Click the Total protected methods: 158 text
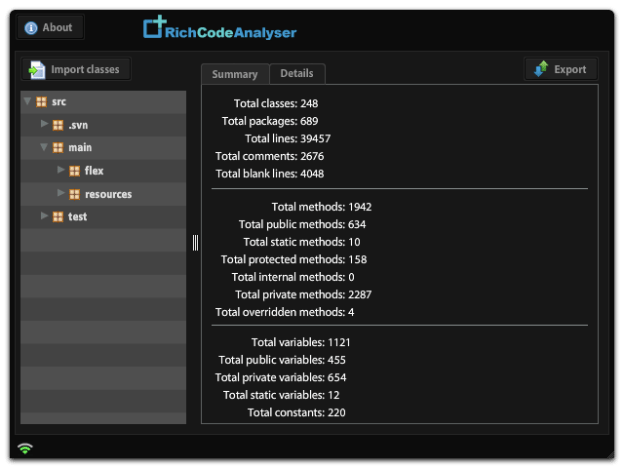Image resolution: width=624 pixels, height=468 pixels. click(x=294, y=259)
